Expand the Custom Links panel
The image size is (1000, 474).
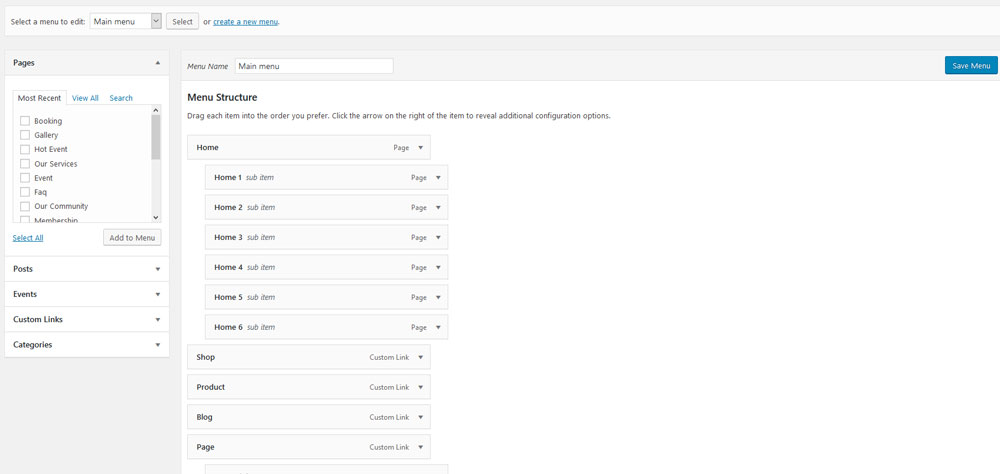pyautogui.click(x=86, y=319)
